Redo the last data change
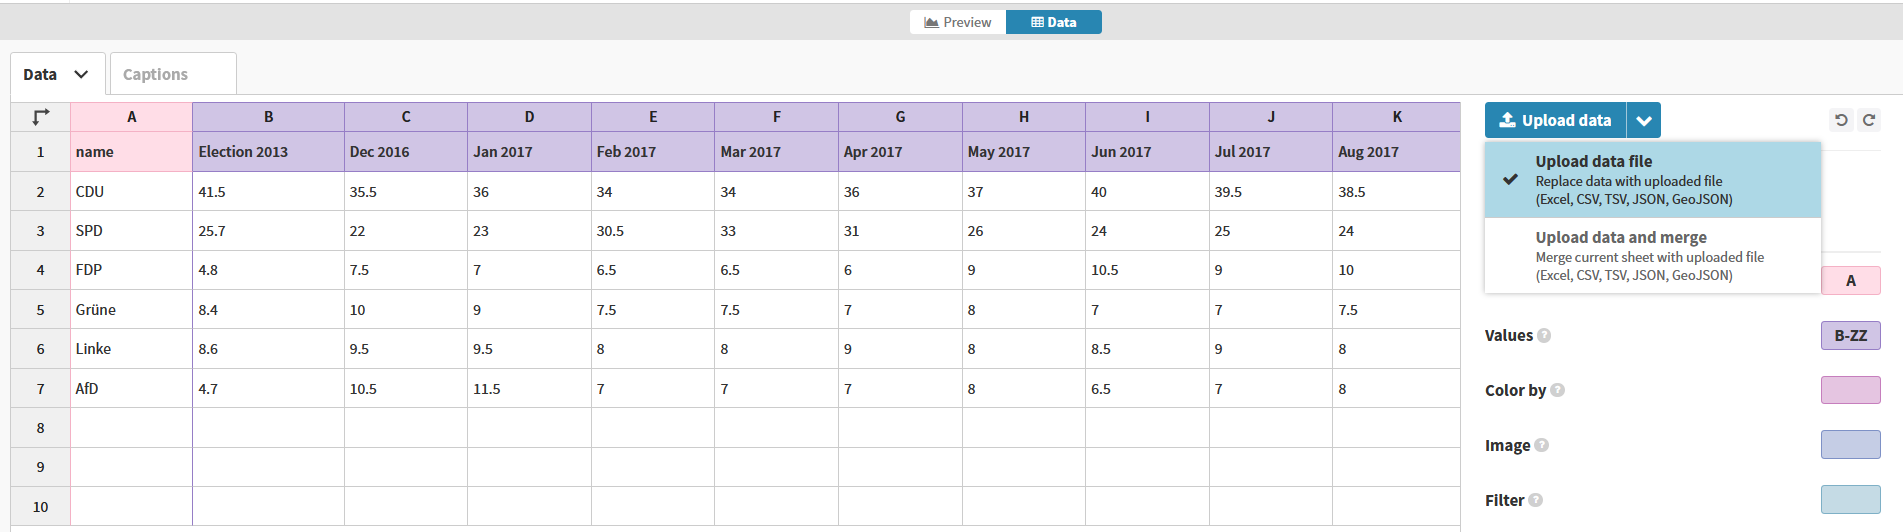The height and width of the screenshot is (532, 1903). coord(1869,120)
